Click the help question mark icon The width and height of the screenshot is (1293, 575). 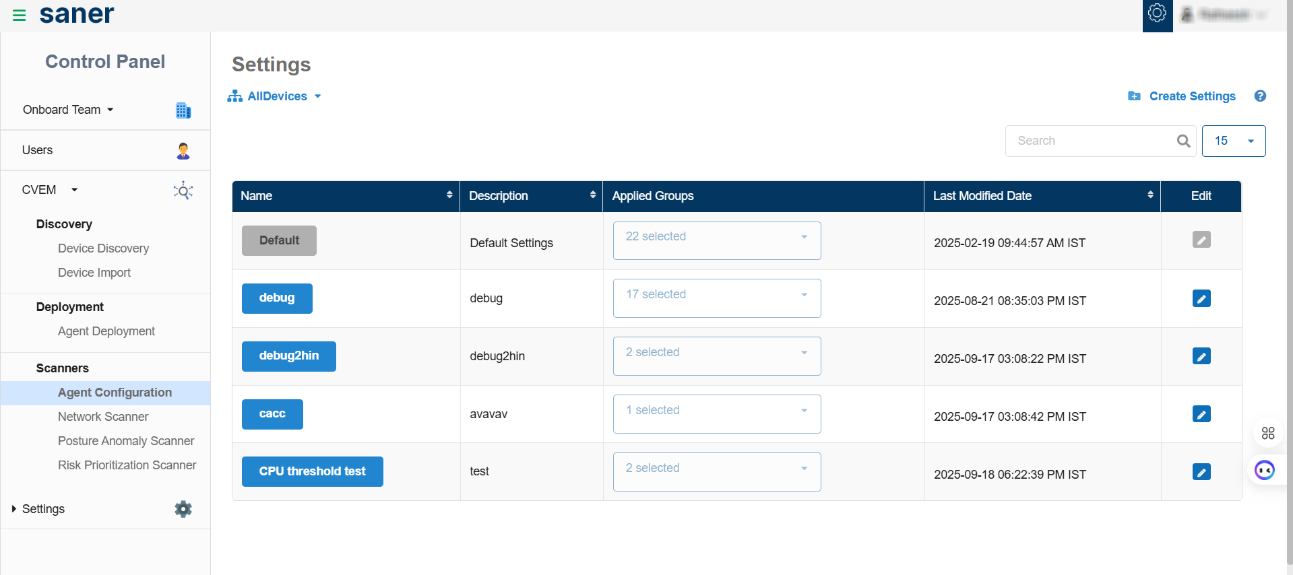(x=1260, y=96)
